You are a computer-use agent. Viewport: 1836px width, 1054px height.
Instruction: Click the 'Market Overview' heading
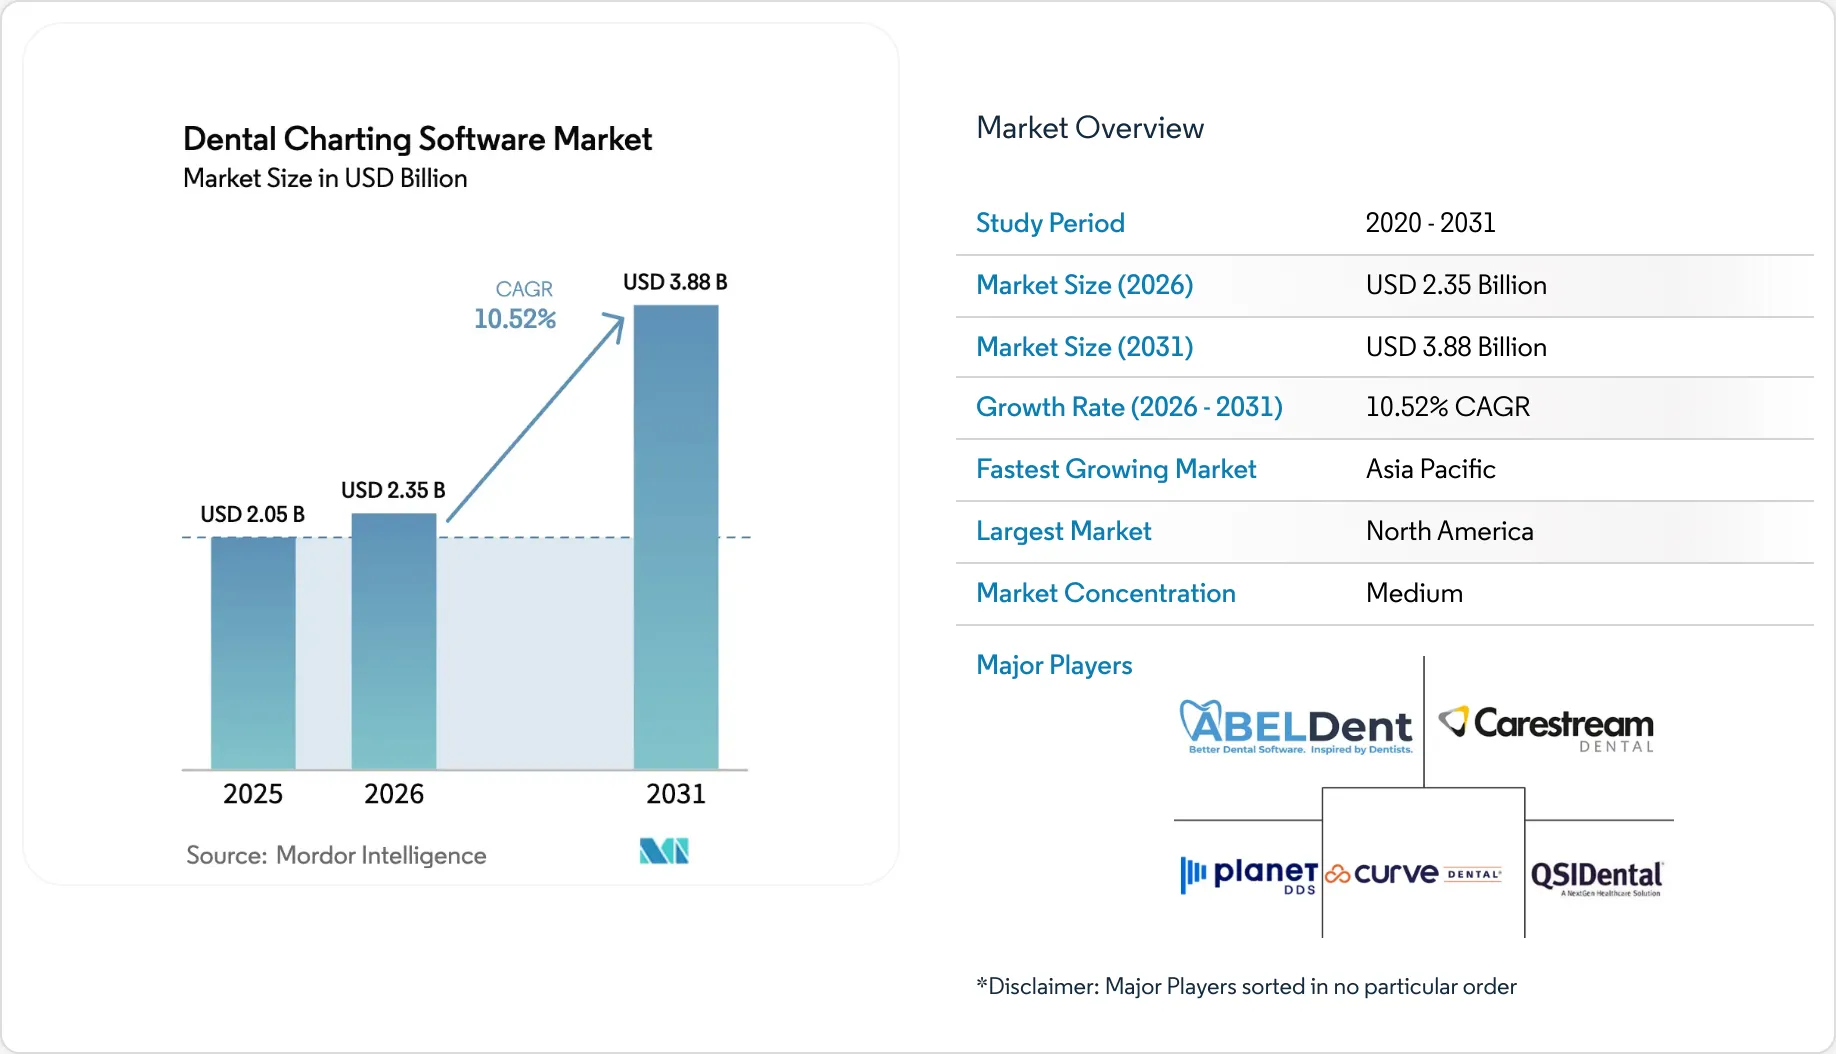click(x=1090, y=128)
